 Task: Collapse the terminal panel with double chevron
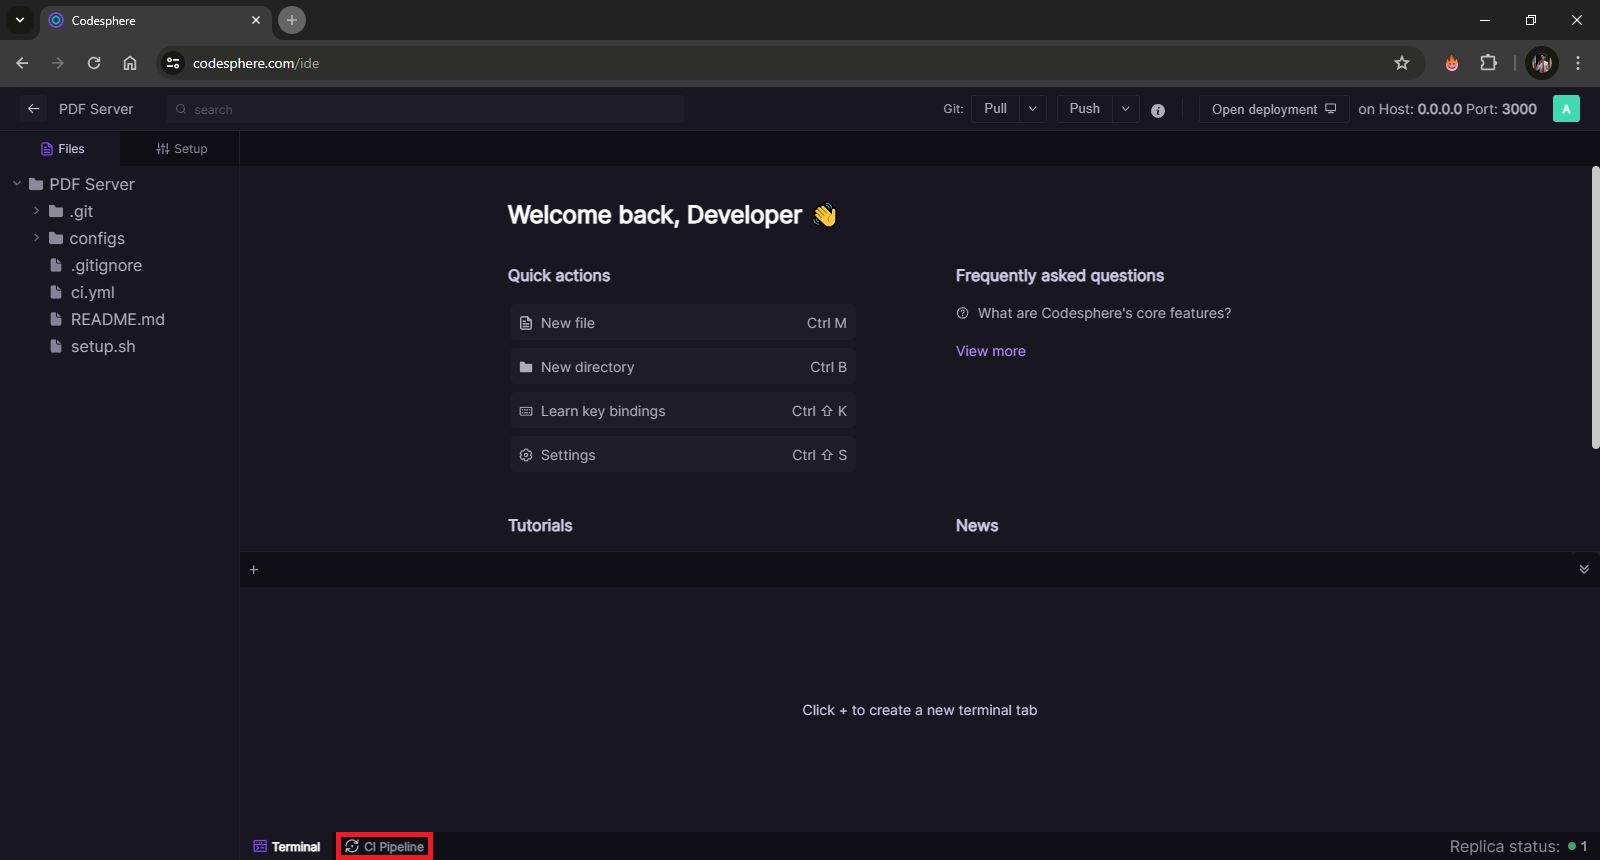coord(1584,569)
